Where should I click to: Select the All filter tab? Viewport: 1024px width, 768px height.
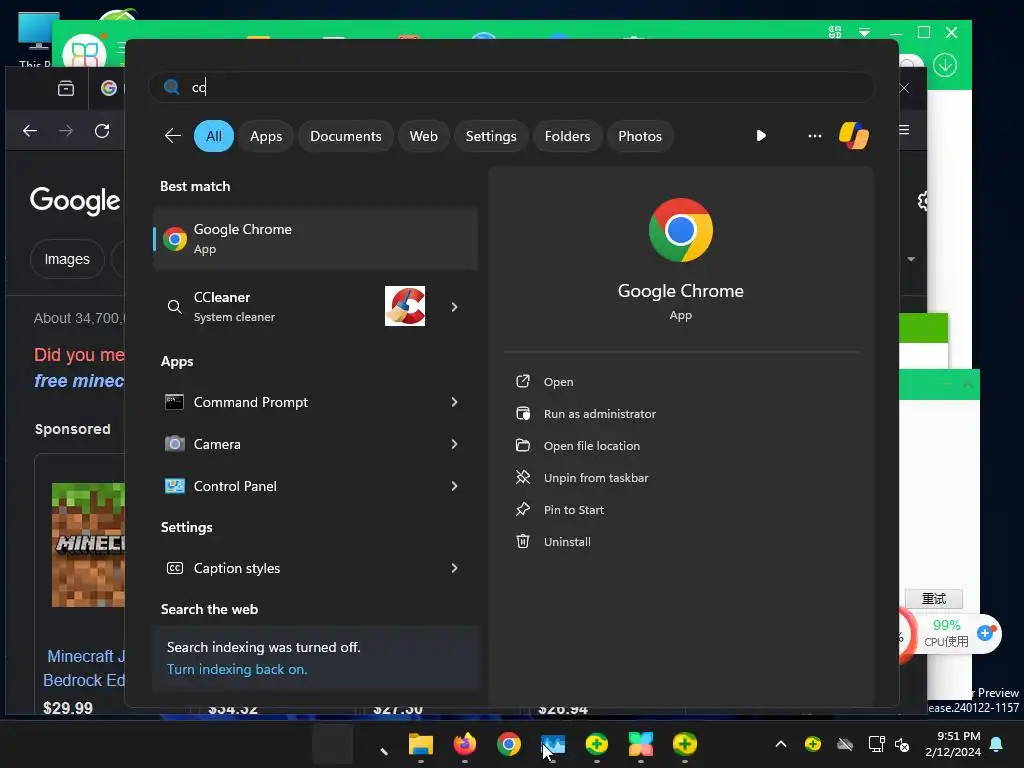[214, 136]
